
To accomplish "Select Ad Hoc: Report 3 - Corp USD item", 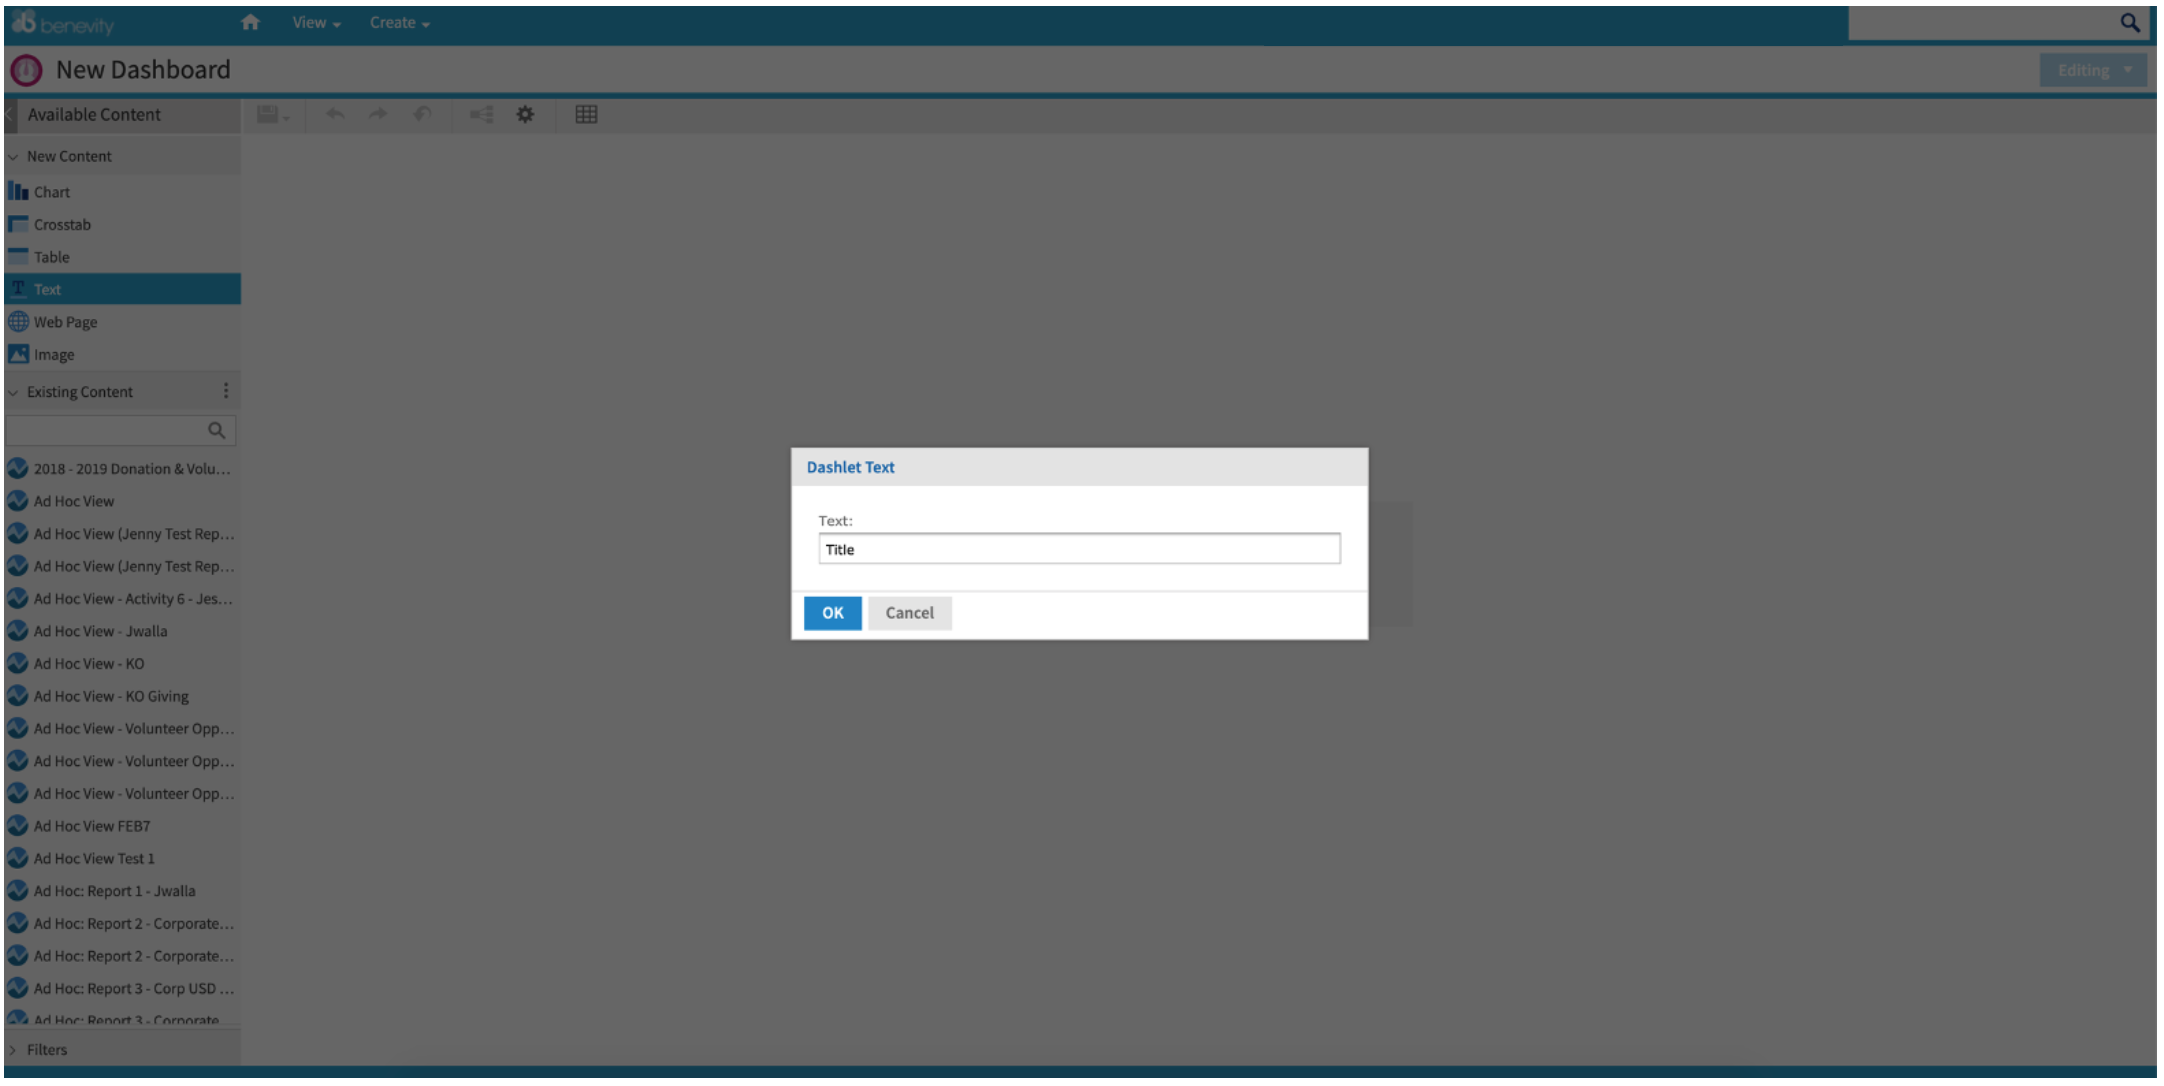I will pyautogui.click(x=122, y=989).
